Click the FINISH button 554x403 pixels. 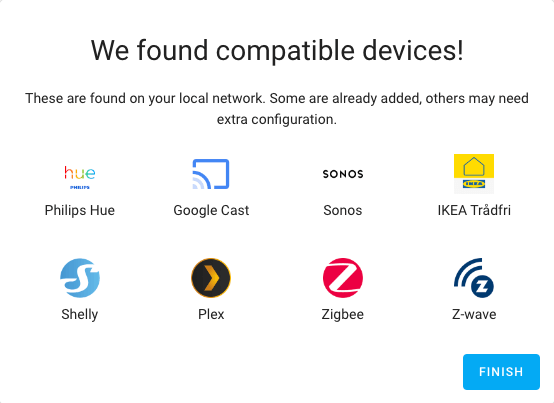click(501, 372)
